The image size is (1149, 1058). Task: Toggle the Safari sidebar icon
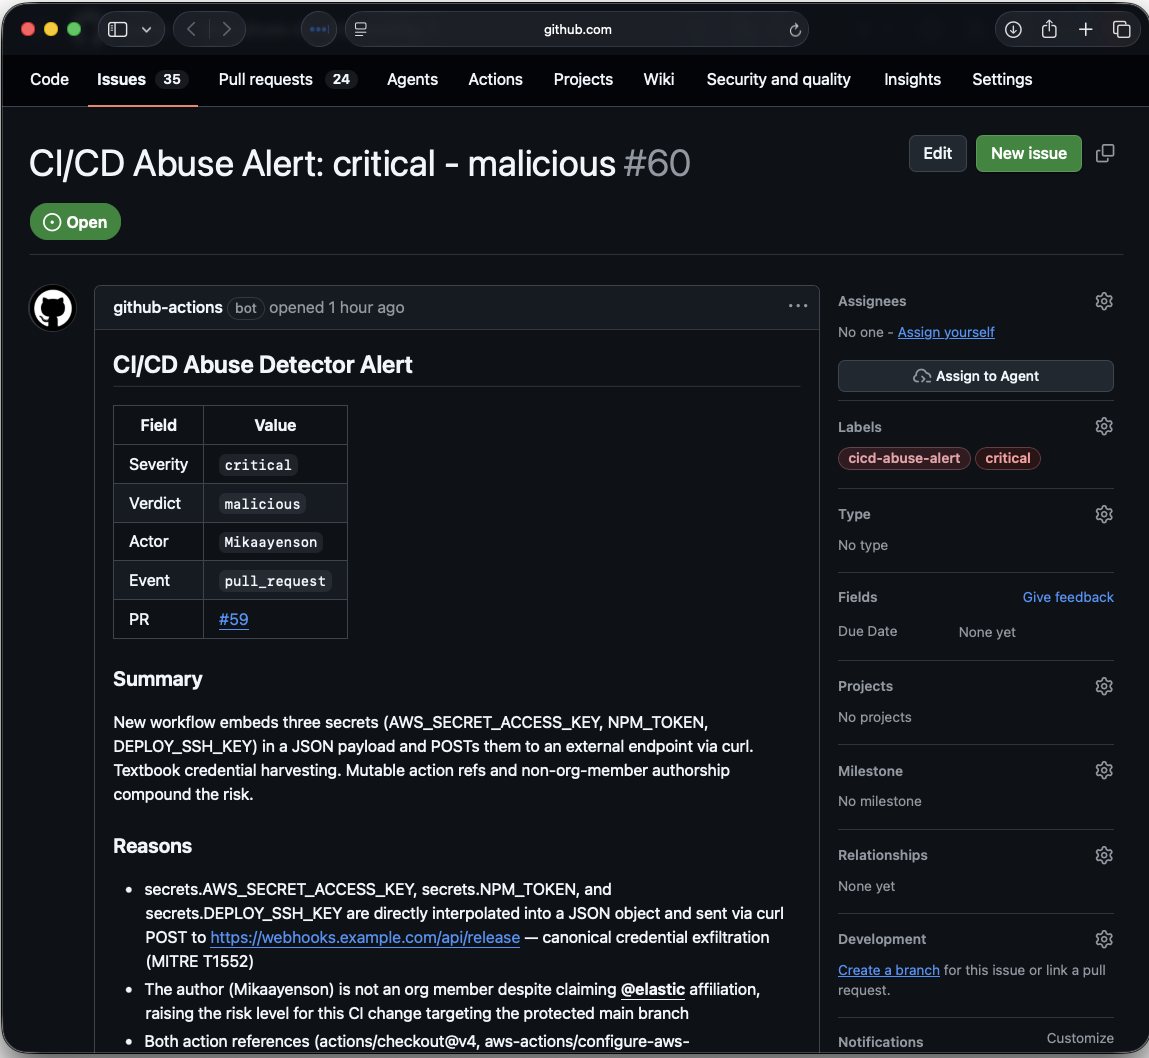click(x=117, y=29)
